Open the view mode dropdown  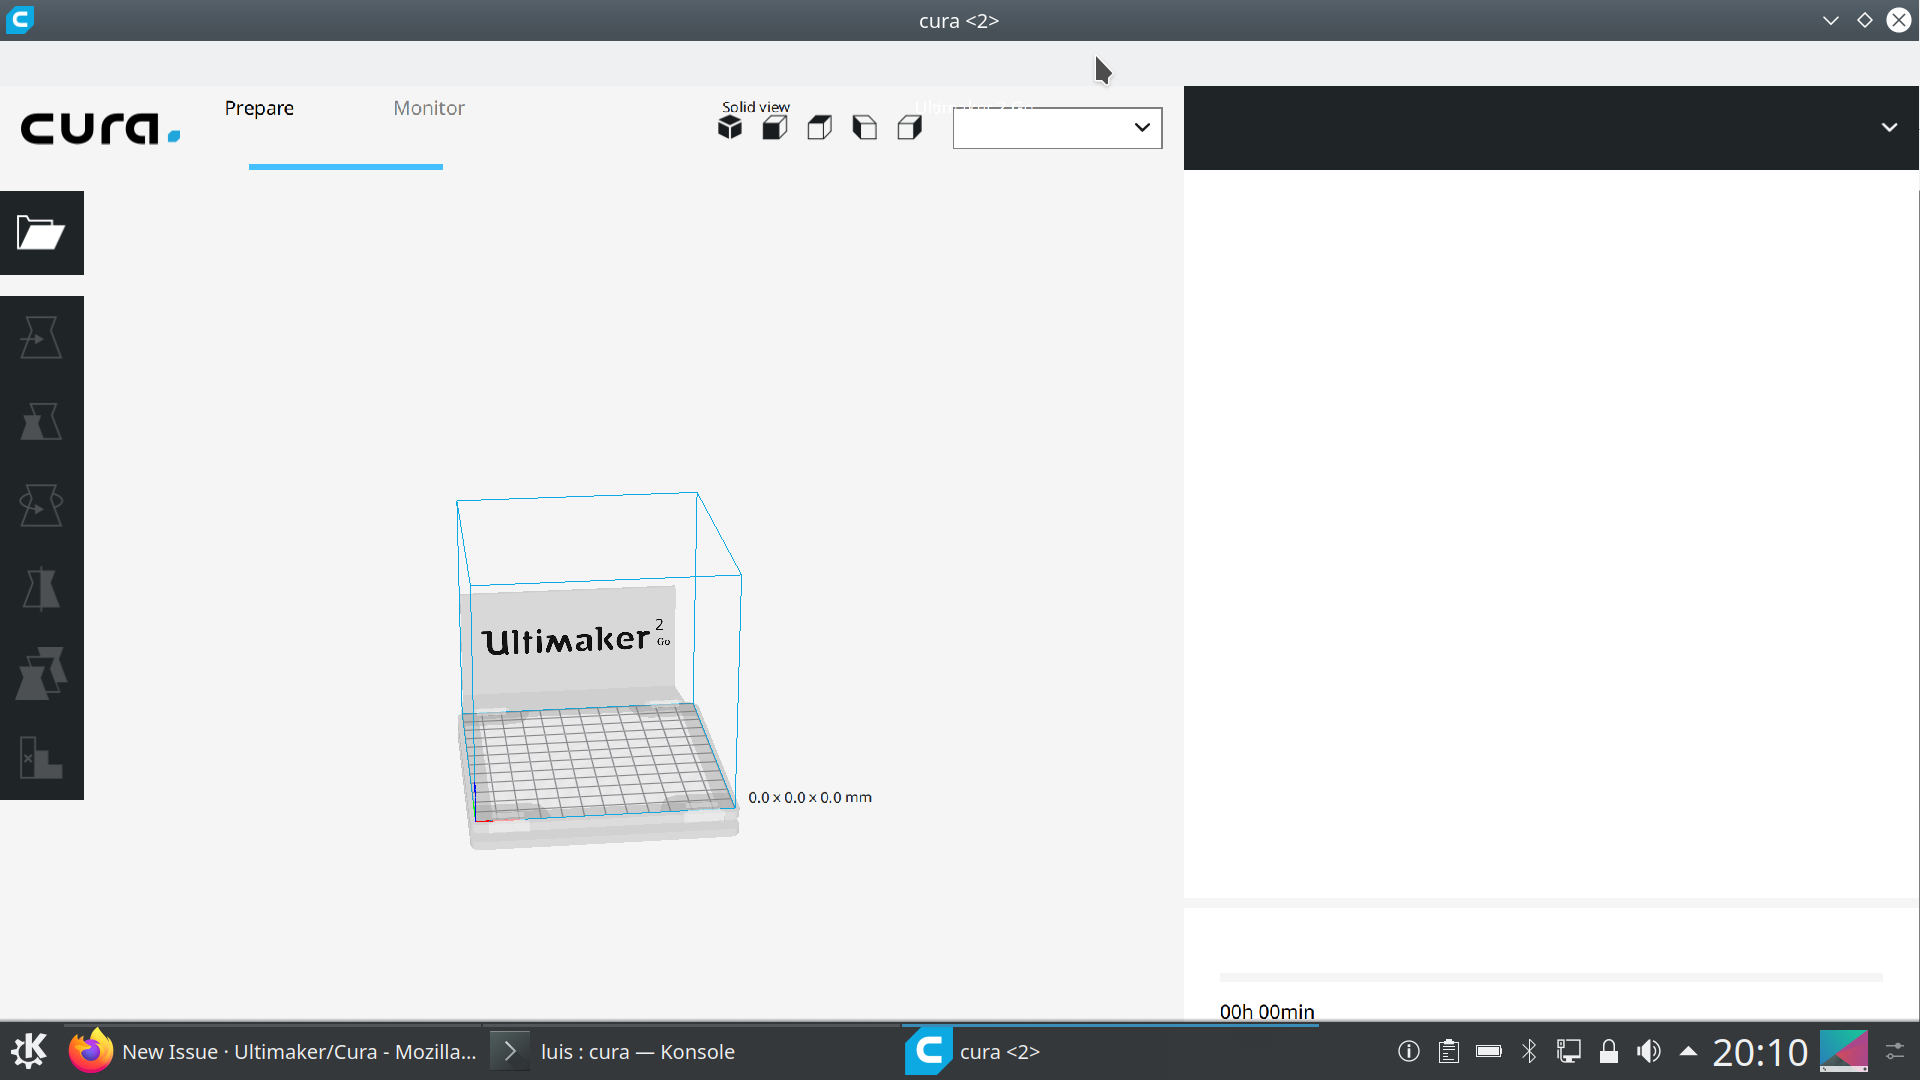point(1057,128)
